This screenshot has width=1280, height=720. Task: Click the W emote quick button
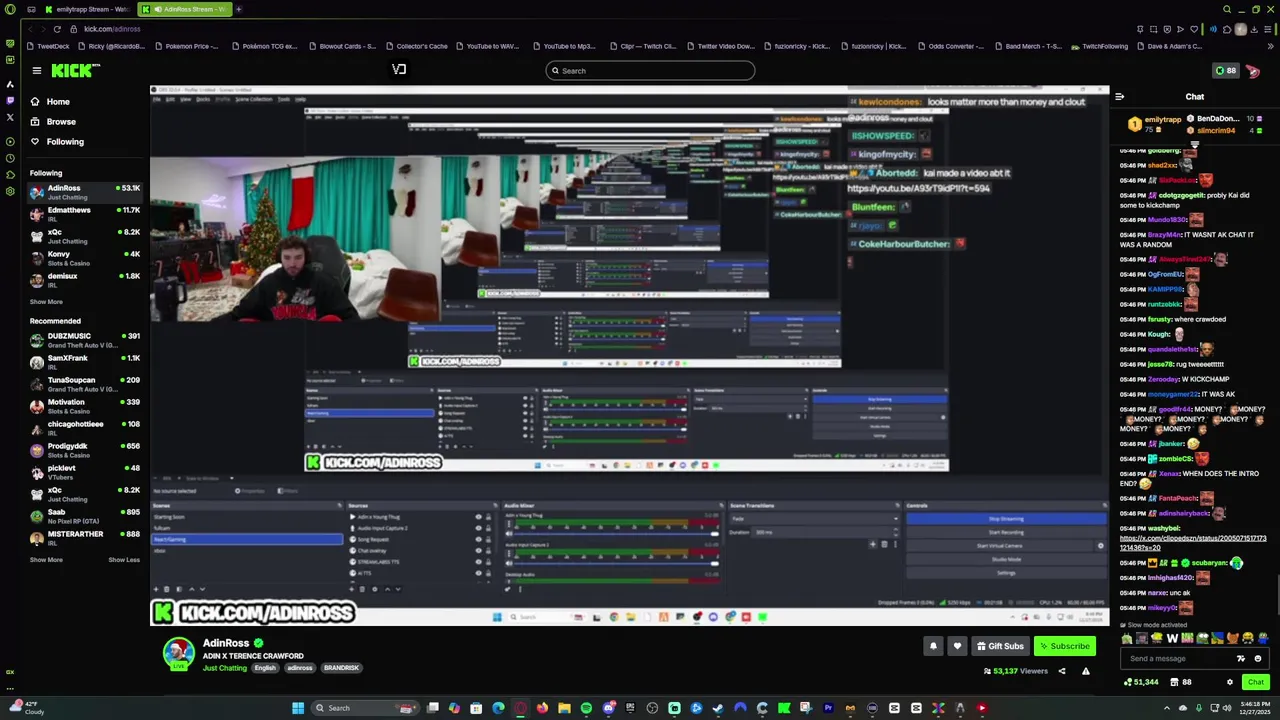[1172, 638]
